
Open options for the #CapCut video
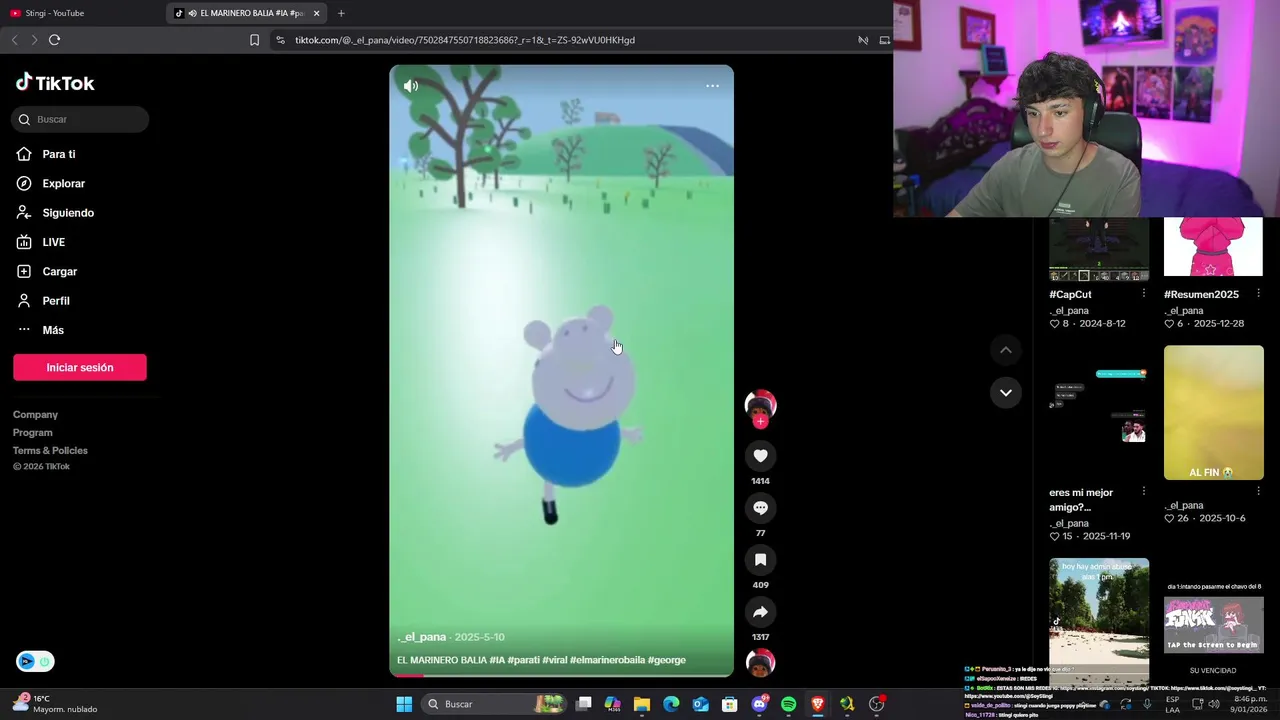1143,294
